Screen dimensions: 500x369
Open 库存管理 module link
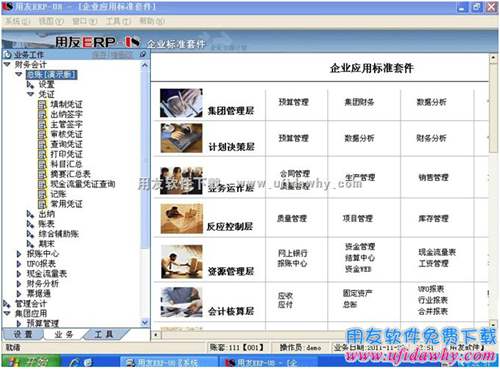click(433, 218)
